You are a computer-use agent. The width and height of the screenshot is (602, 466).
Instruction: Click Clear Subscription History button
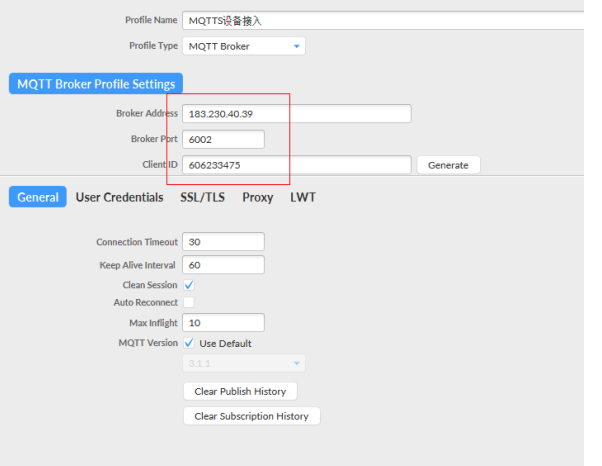click(x=252, y=416)
